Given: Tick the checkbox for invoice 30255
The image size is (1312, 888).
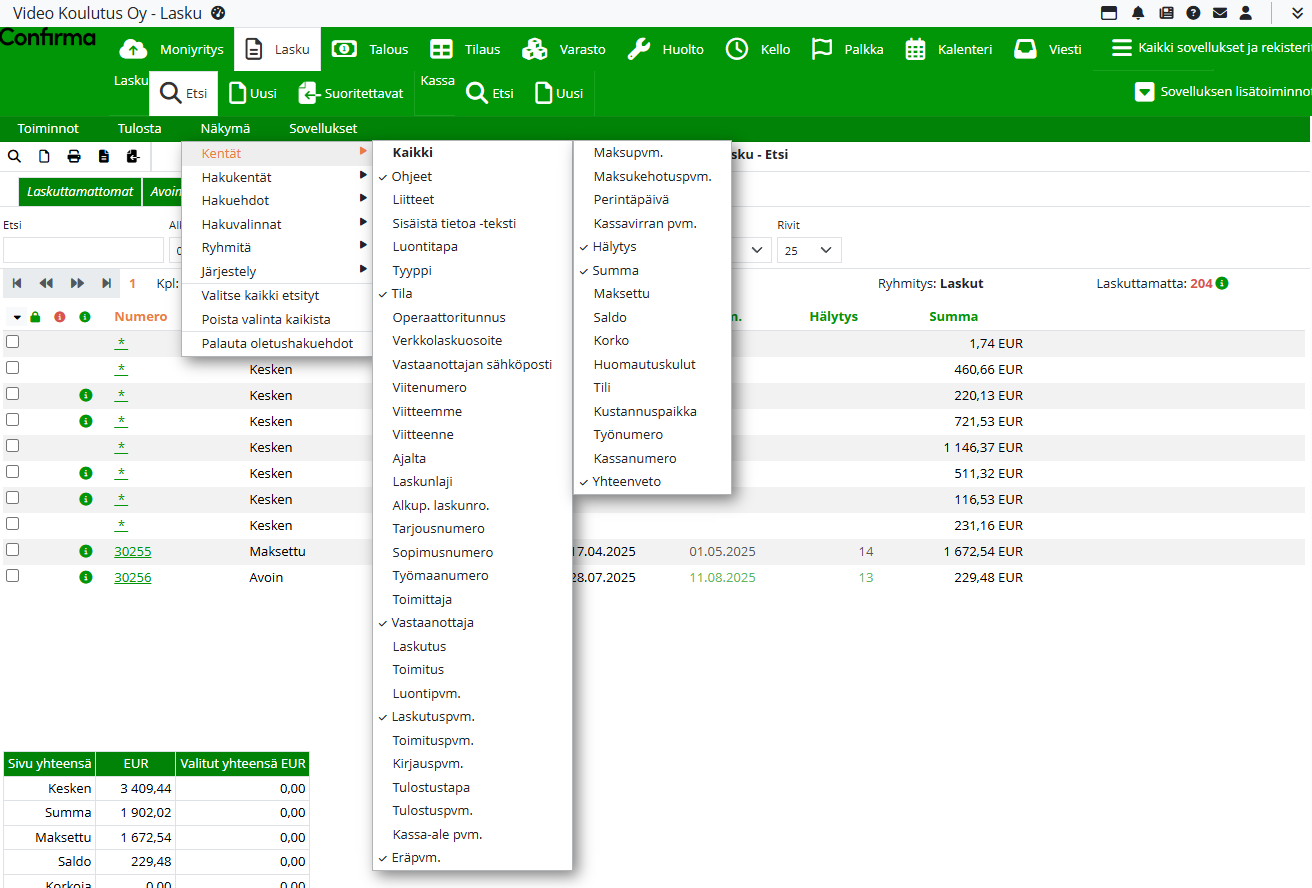Looking at the screenshot, I should pos(13,550).
